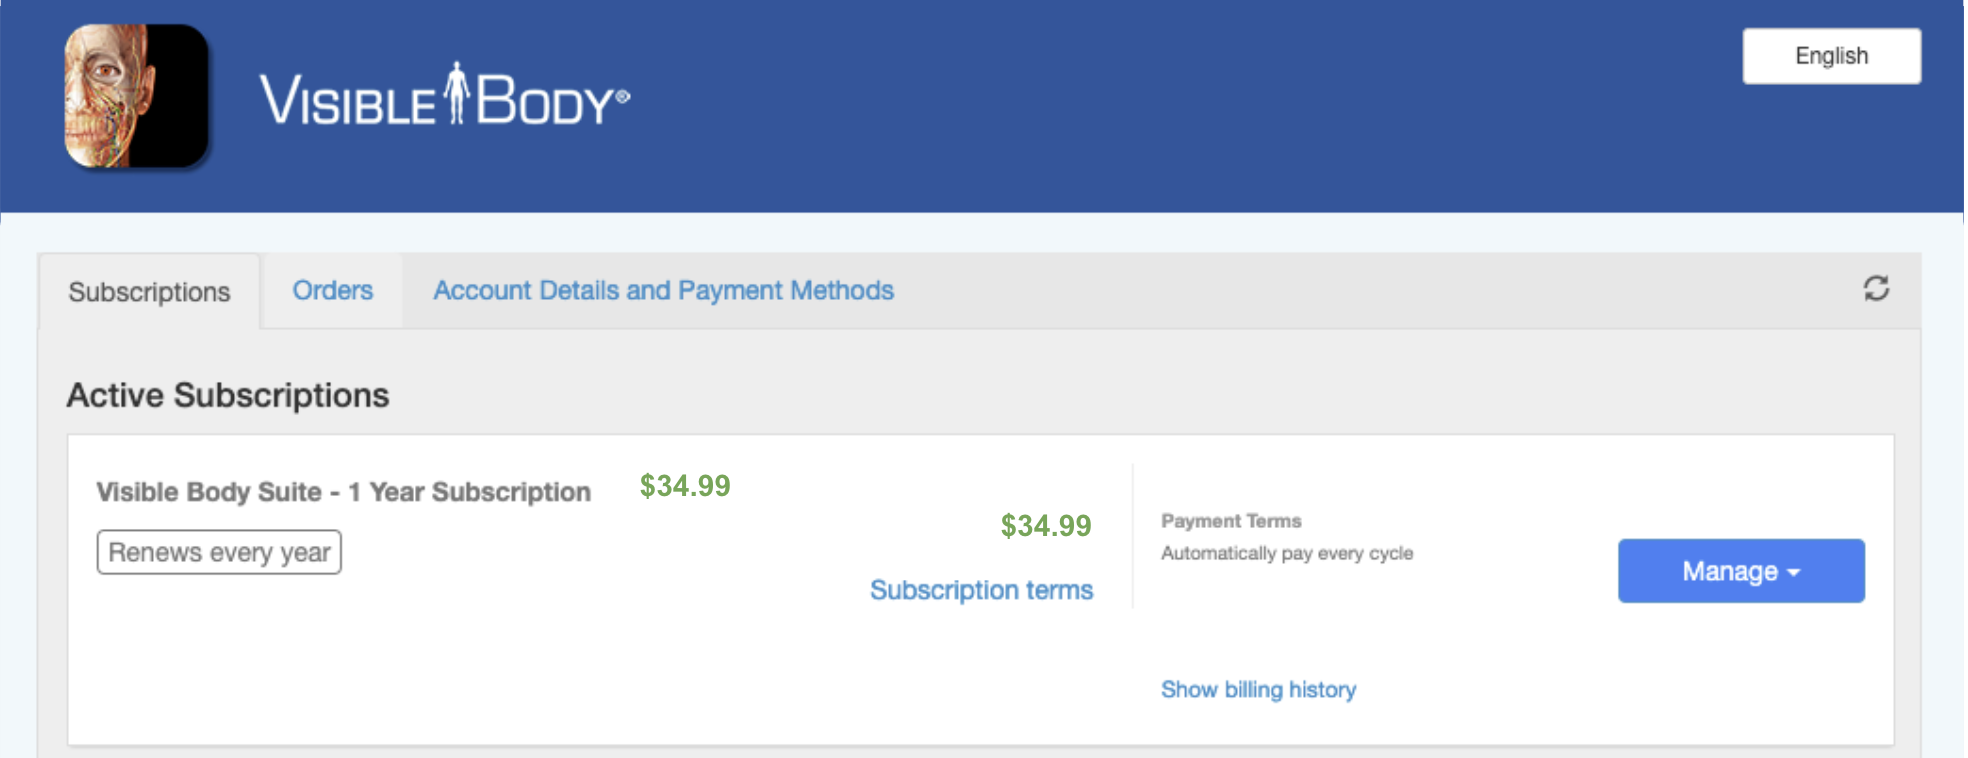The height and width of the screenshot is (758, 1968).
Task: Open the English language selector
Action: pyautogui.click(x=1831, y=56)
